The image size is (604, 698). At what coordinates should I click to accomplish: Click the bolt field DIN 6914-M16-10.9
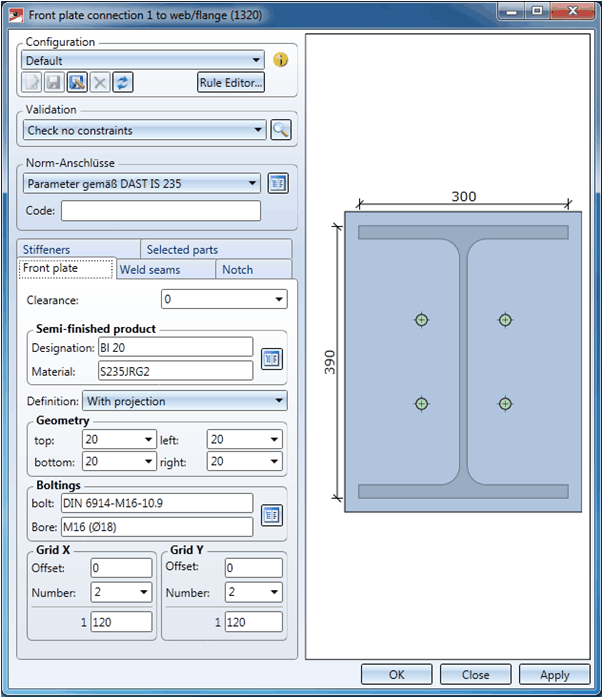(157, 503)
